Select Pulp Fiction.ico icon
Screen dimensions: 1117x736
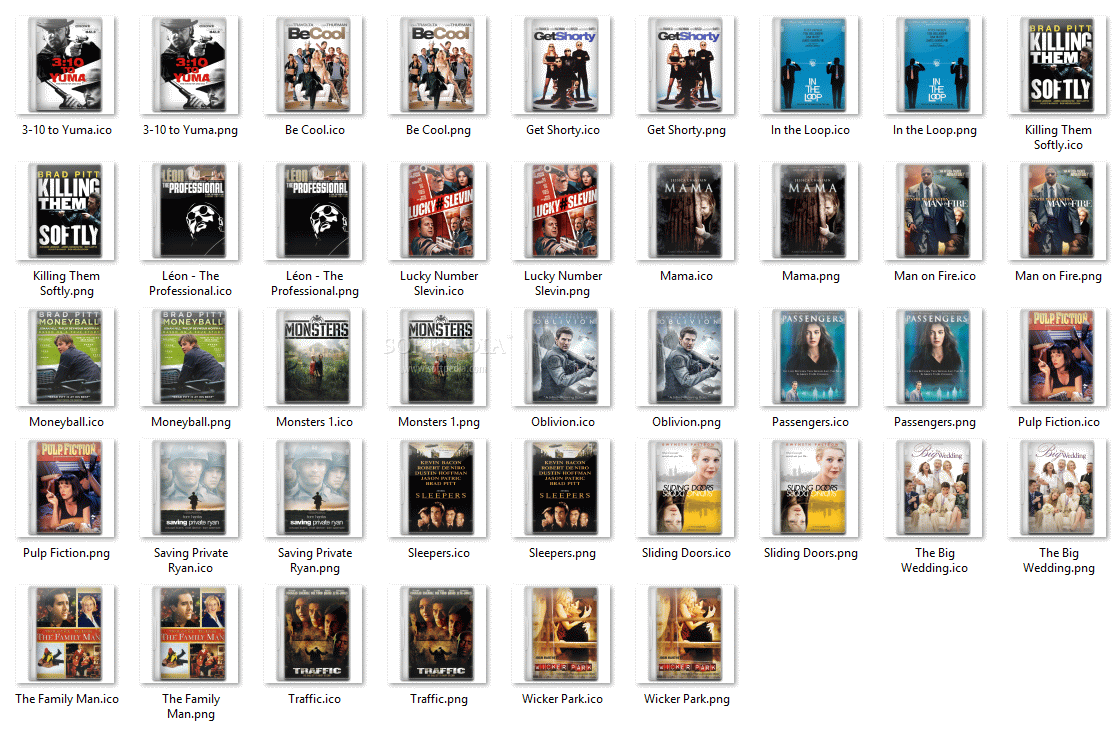[1059, 358]
